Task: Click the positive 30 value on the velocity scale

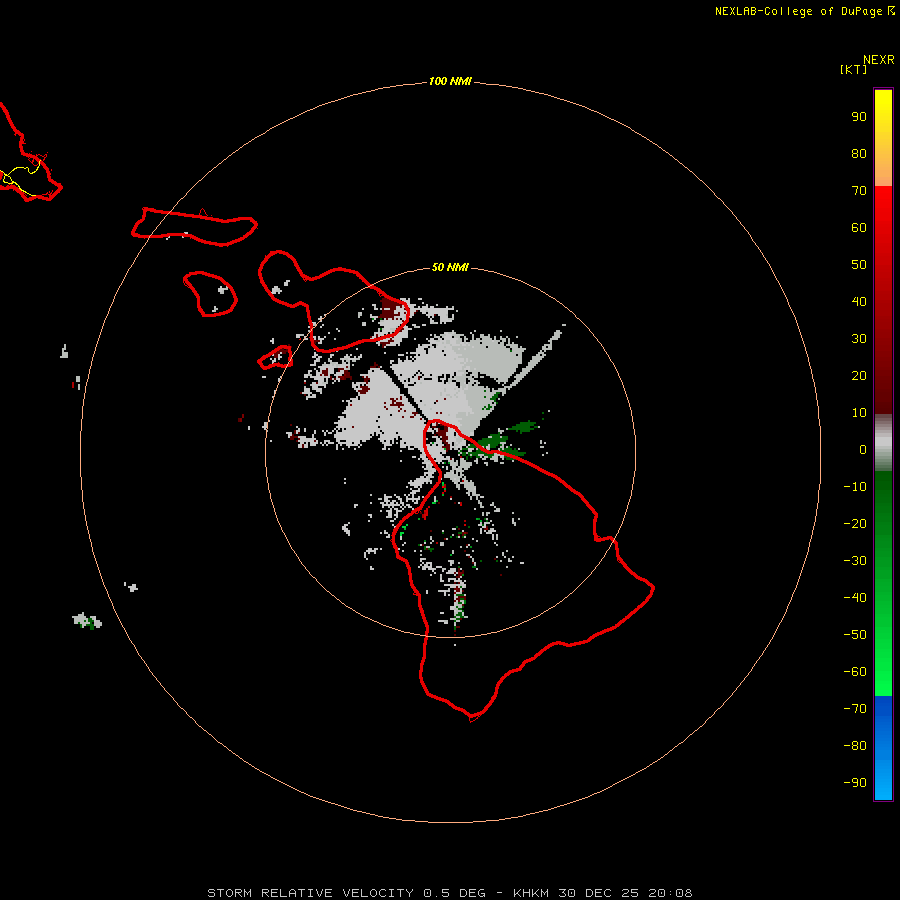Action: click(859, 339)
